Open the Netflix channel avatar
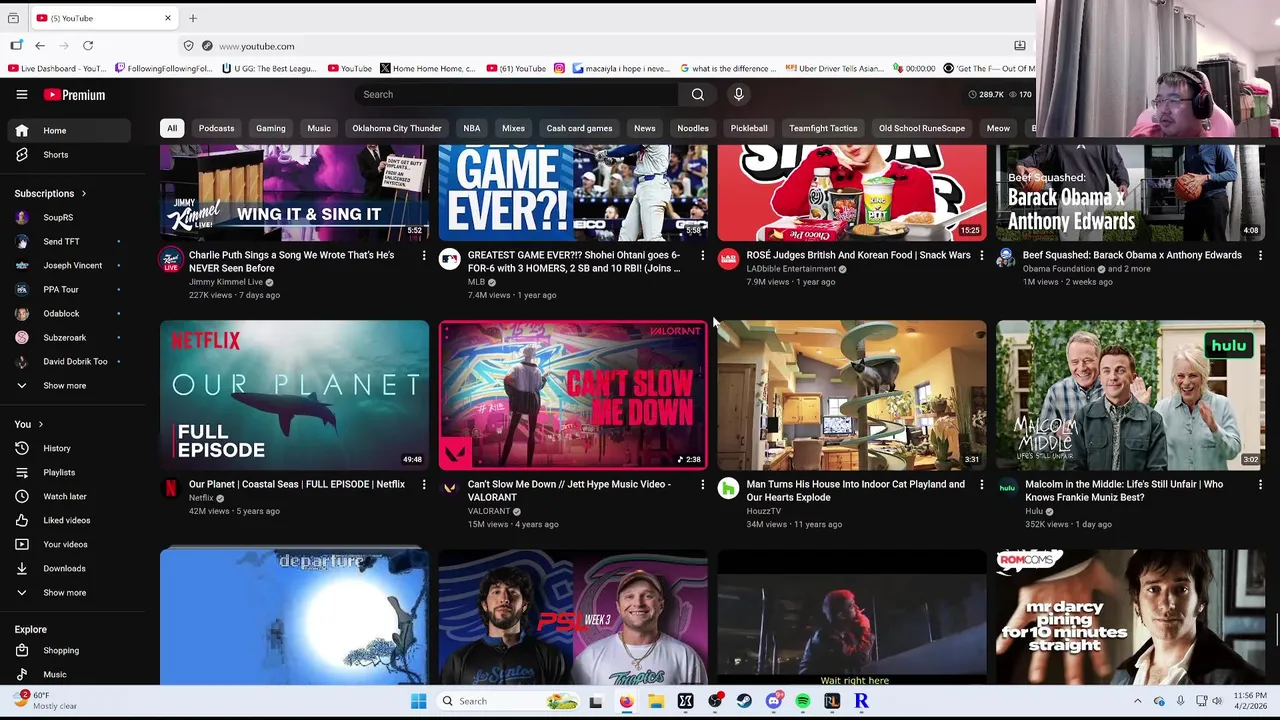 [x=171, y=489]
